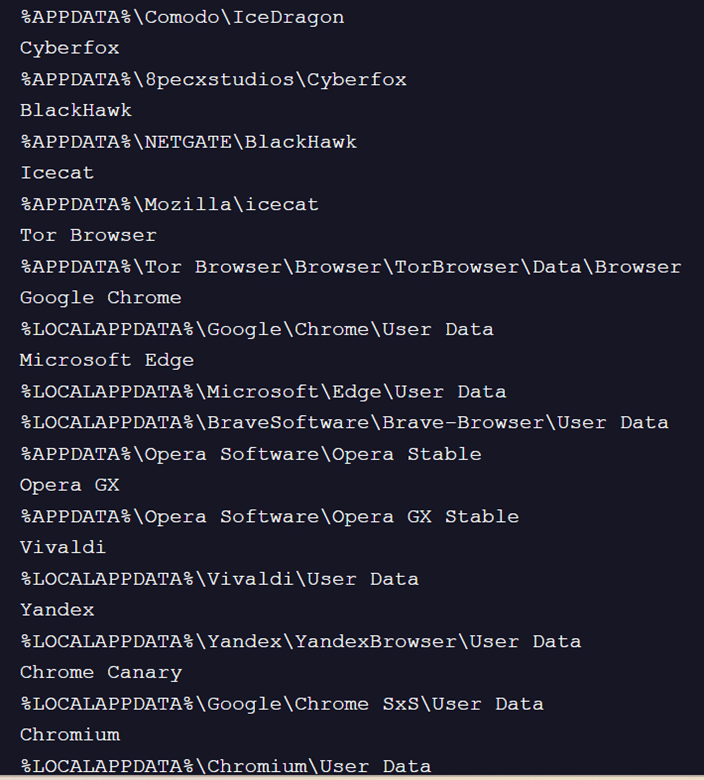
Task: Click the Vivaldi User Data path line
Action: 219,579
